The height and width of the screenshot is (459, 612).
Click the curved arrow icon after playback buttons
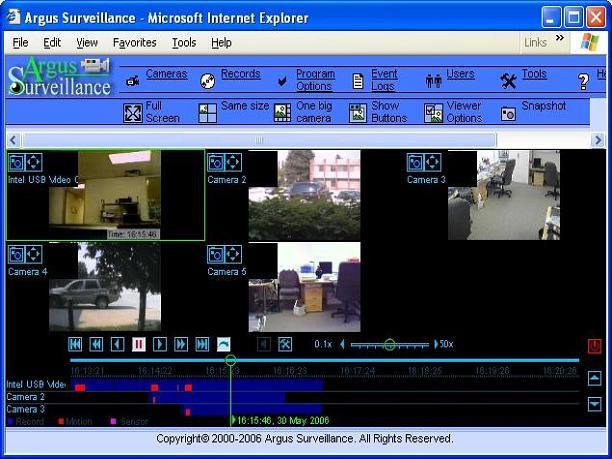pyautogui.click(x=224, y=344)
